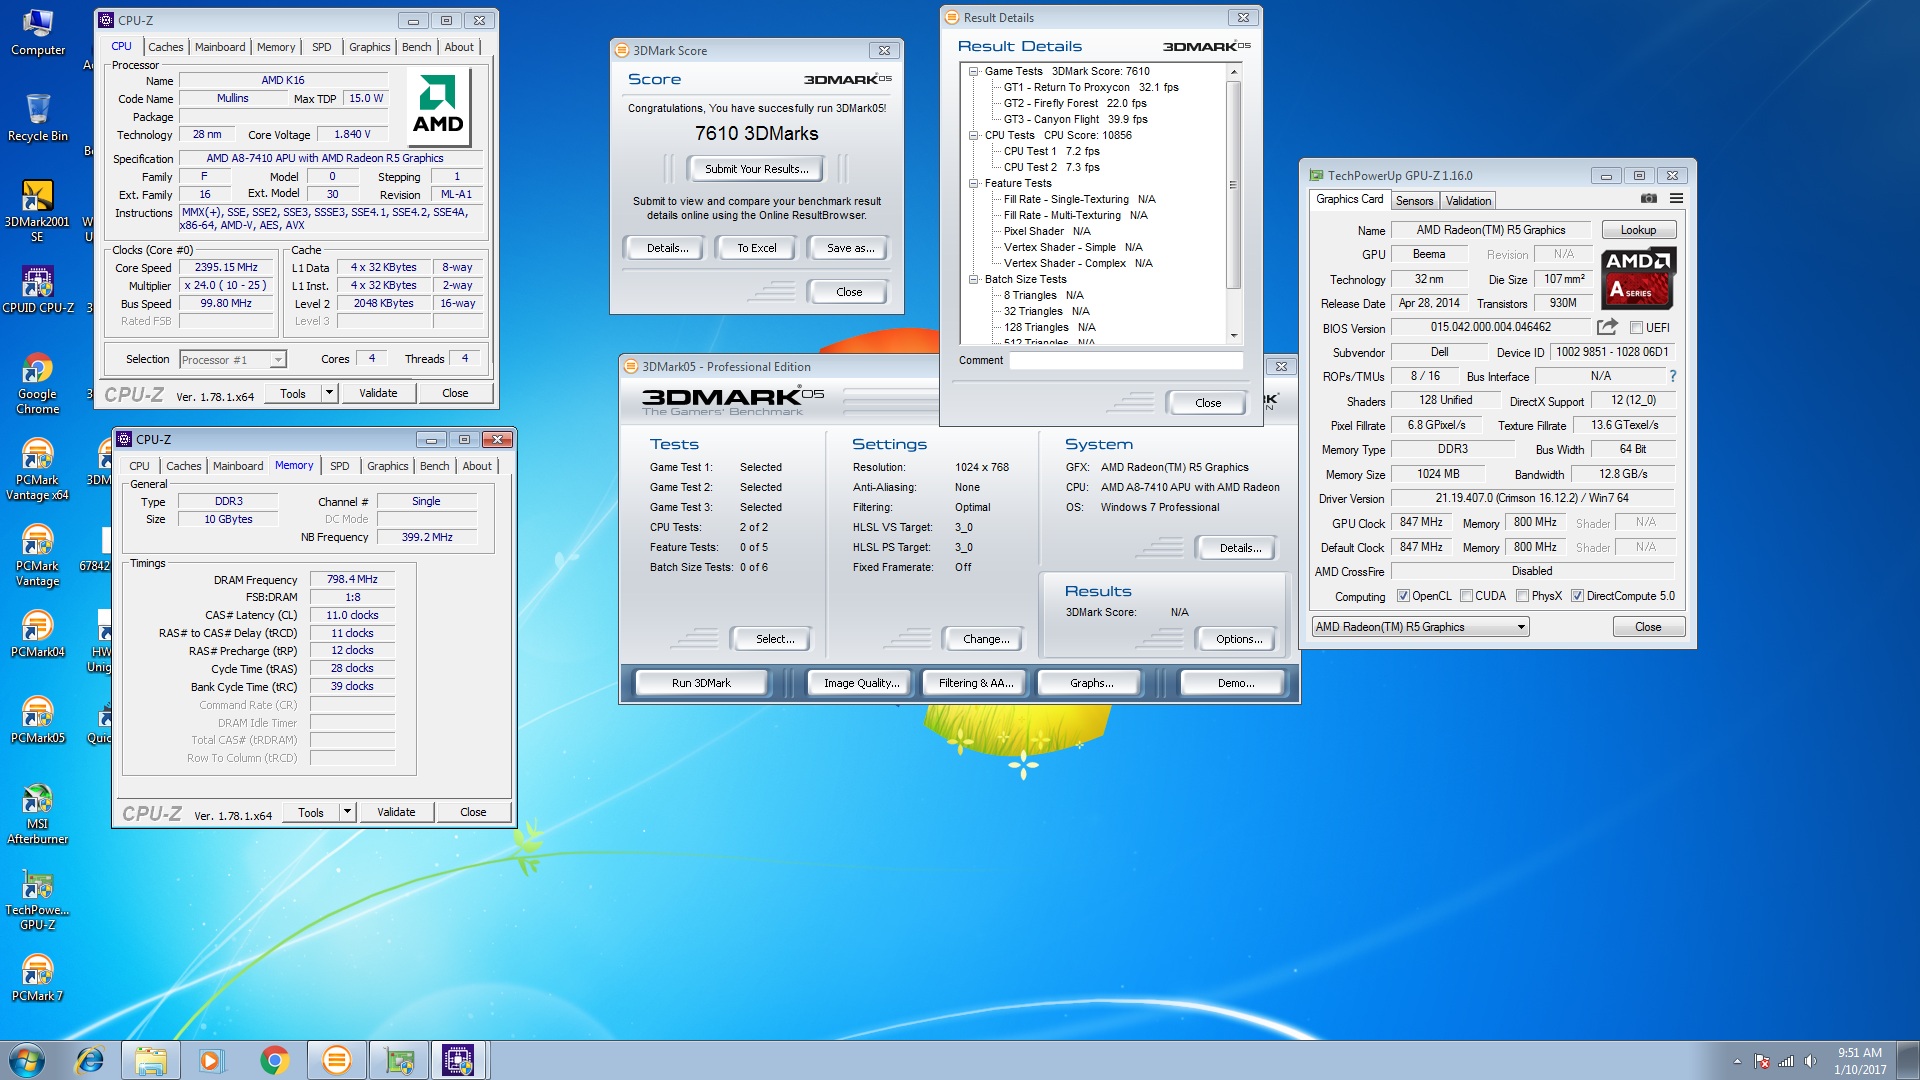The width and height of the screenshot is (1920, 1080).
Task: Toggle the DirectCompute 5.0 checkbox
Action: pyautogui.click(x=1577, y=596)
